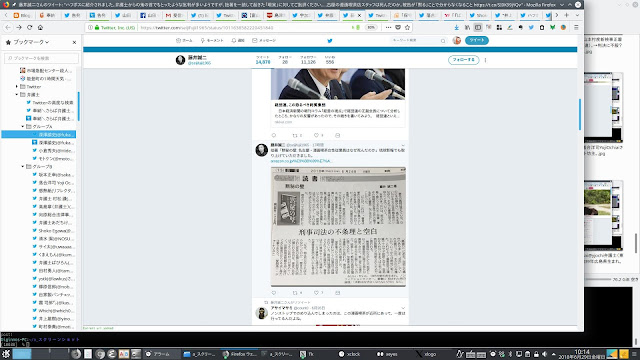Open a new tab with the plus button
640x360 pixels.
[567, 15]
